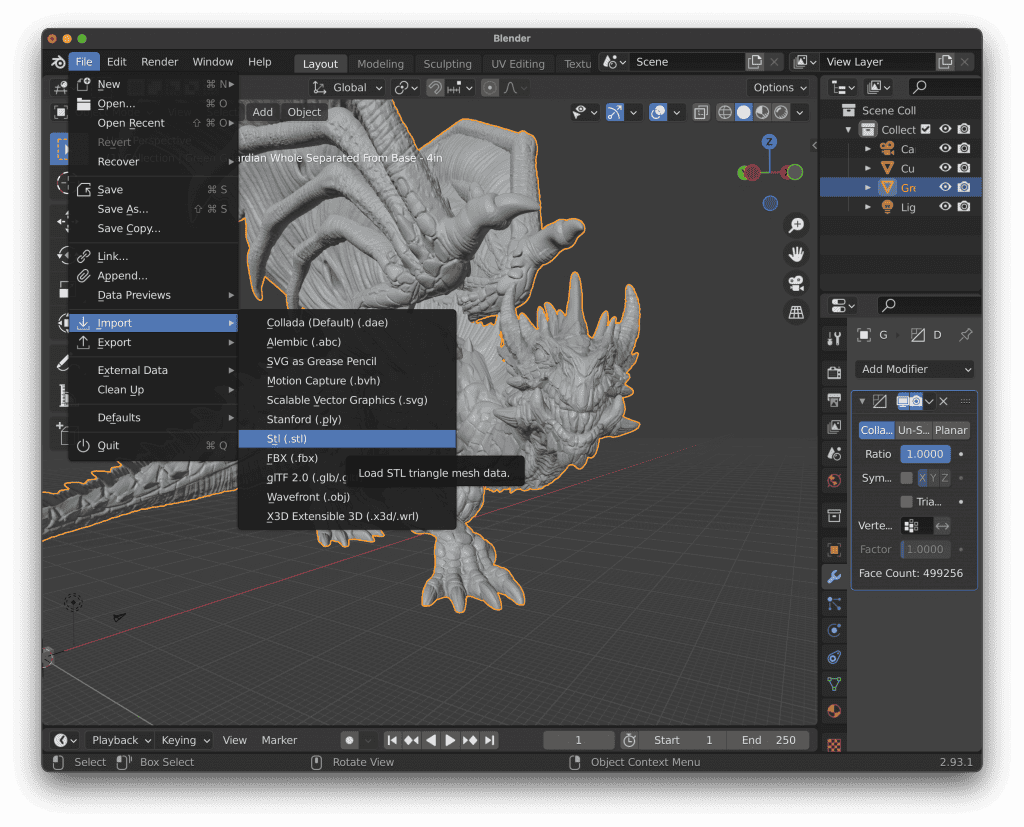Open Material properties sphere tab icon
The width and height of the screenshot is (1024, 827).
tap(834, 711)
